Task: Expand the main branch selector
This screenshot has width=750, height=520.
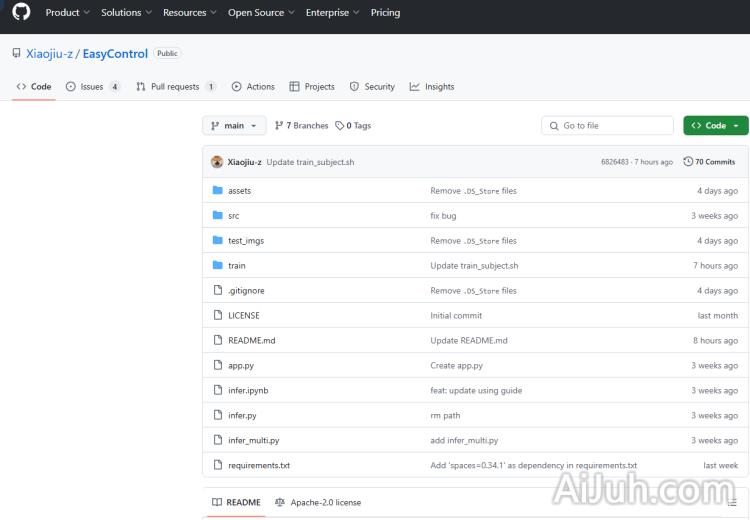Action: click(x=234, y=126)
